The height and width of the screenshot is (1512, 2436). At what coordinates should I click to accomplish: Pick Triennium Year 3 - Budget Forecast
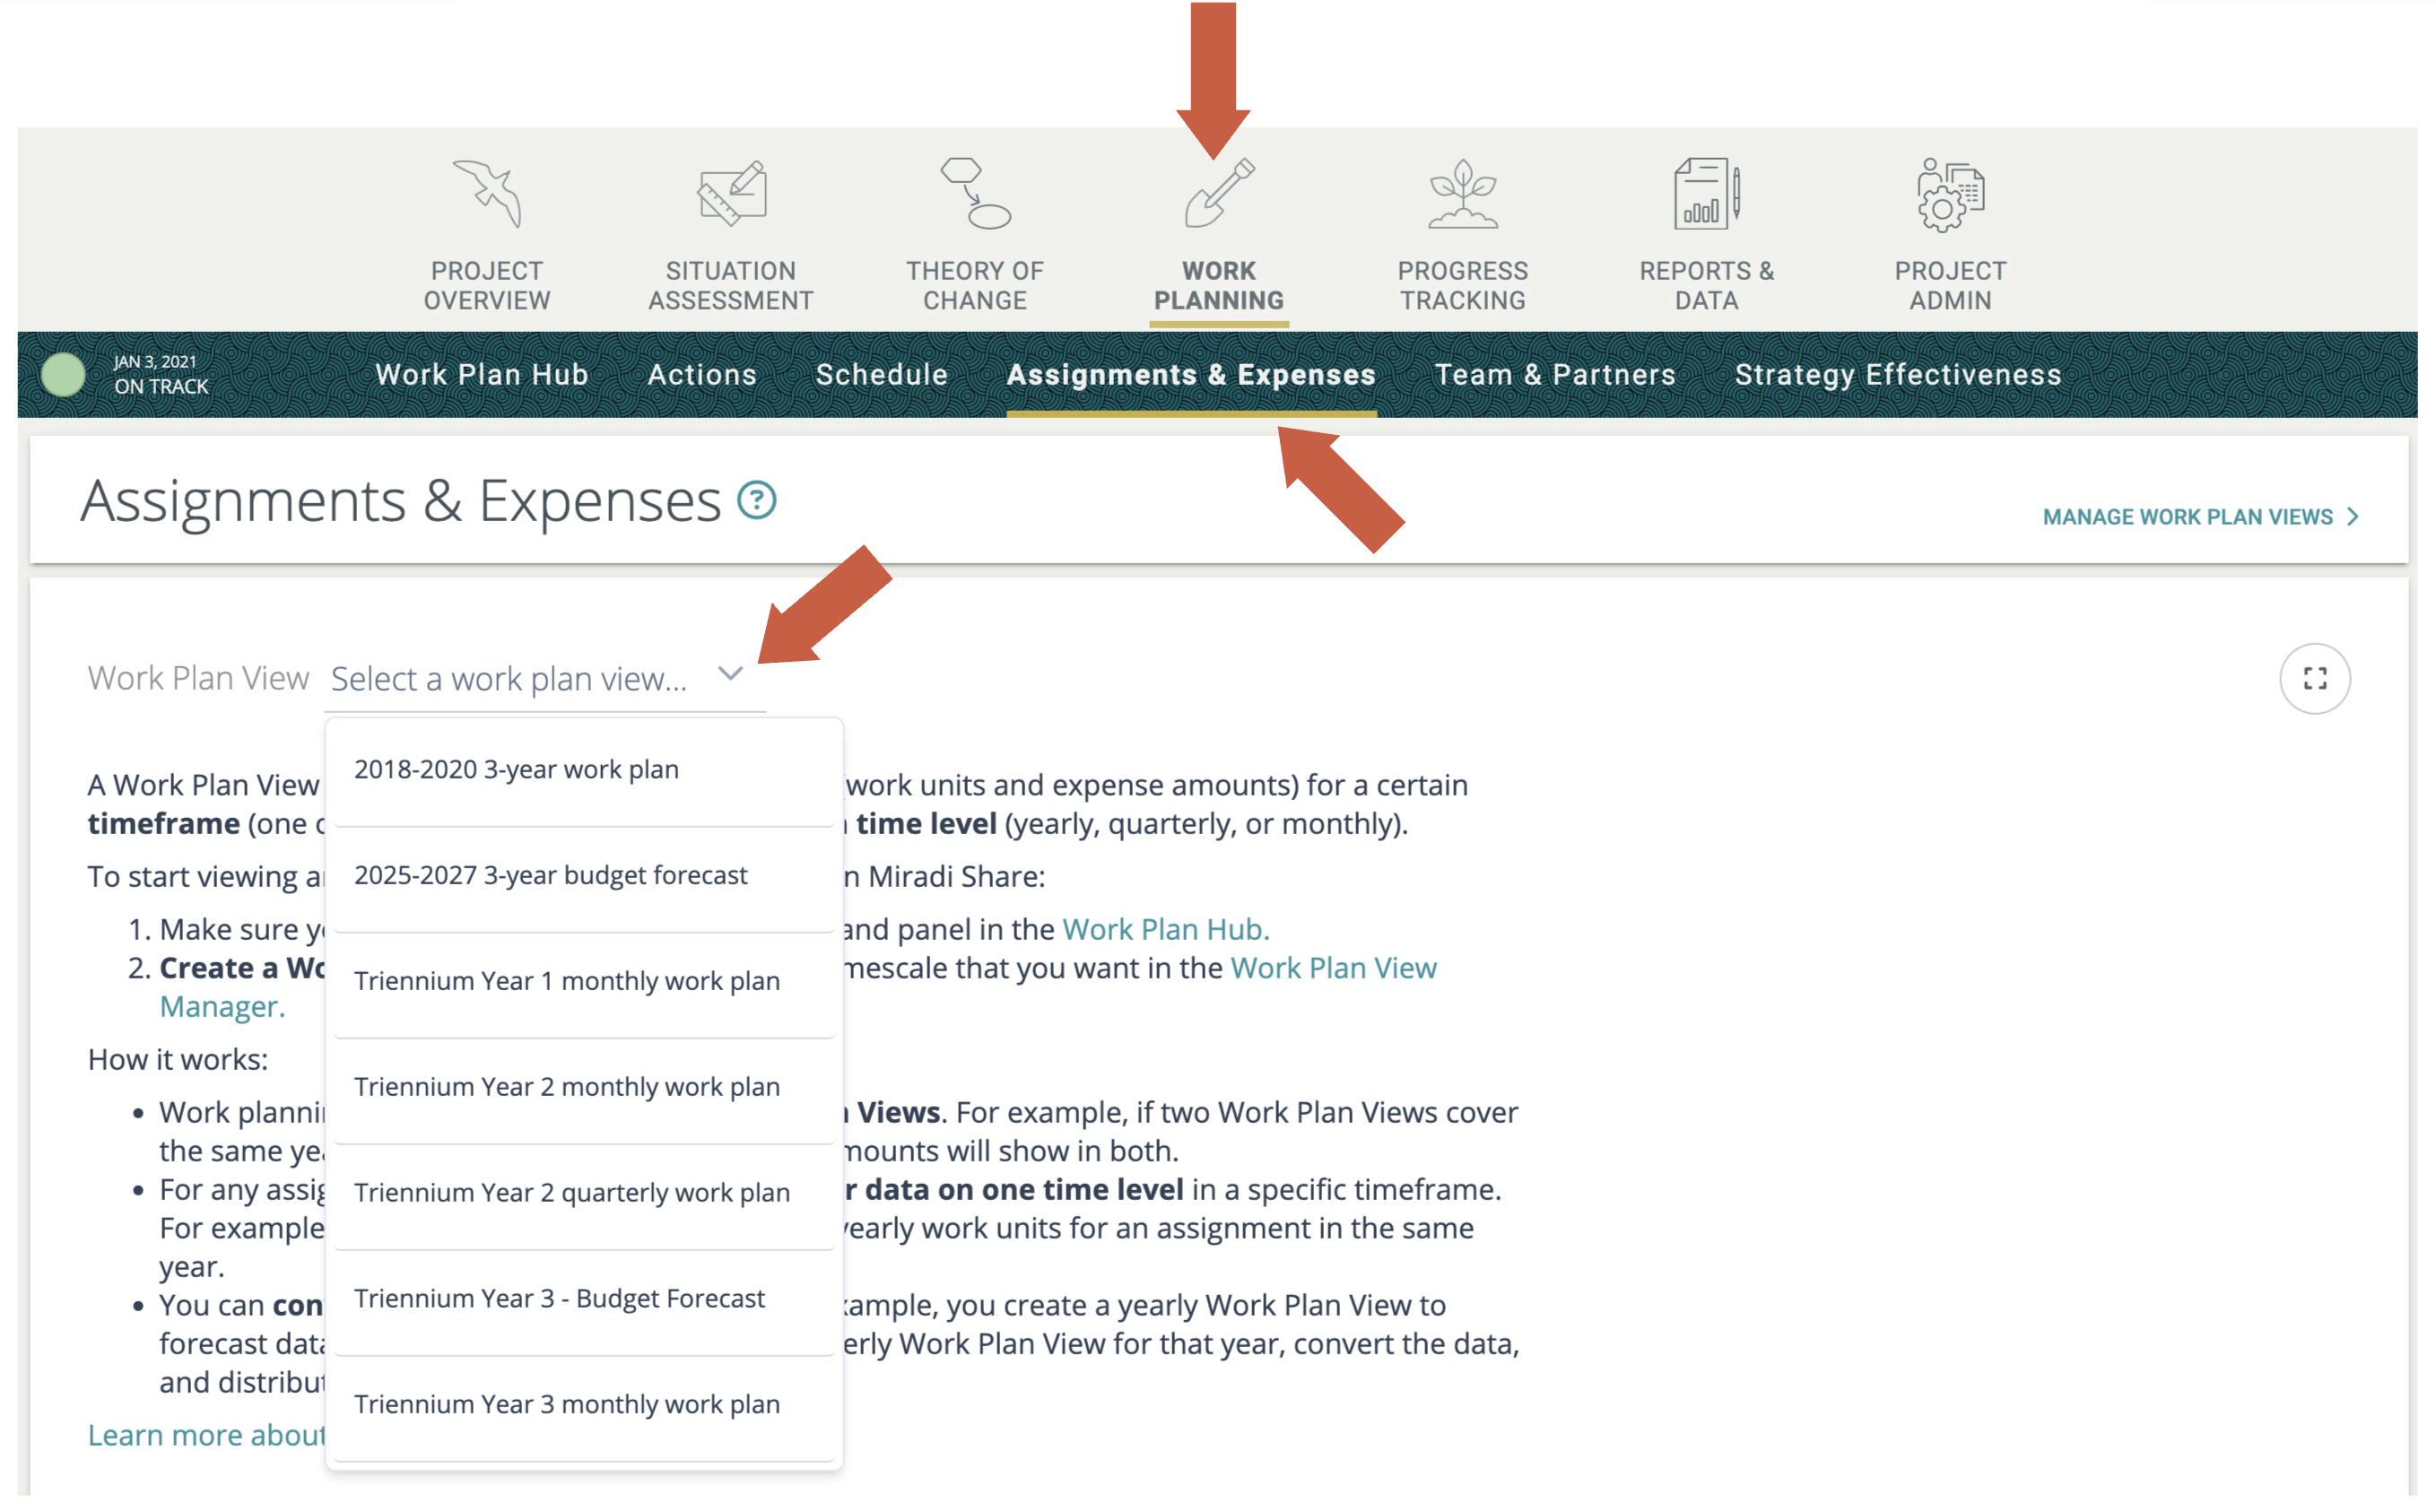coord(560,1299)
